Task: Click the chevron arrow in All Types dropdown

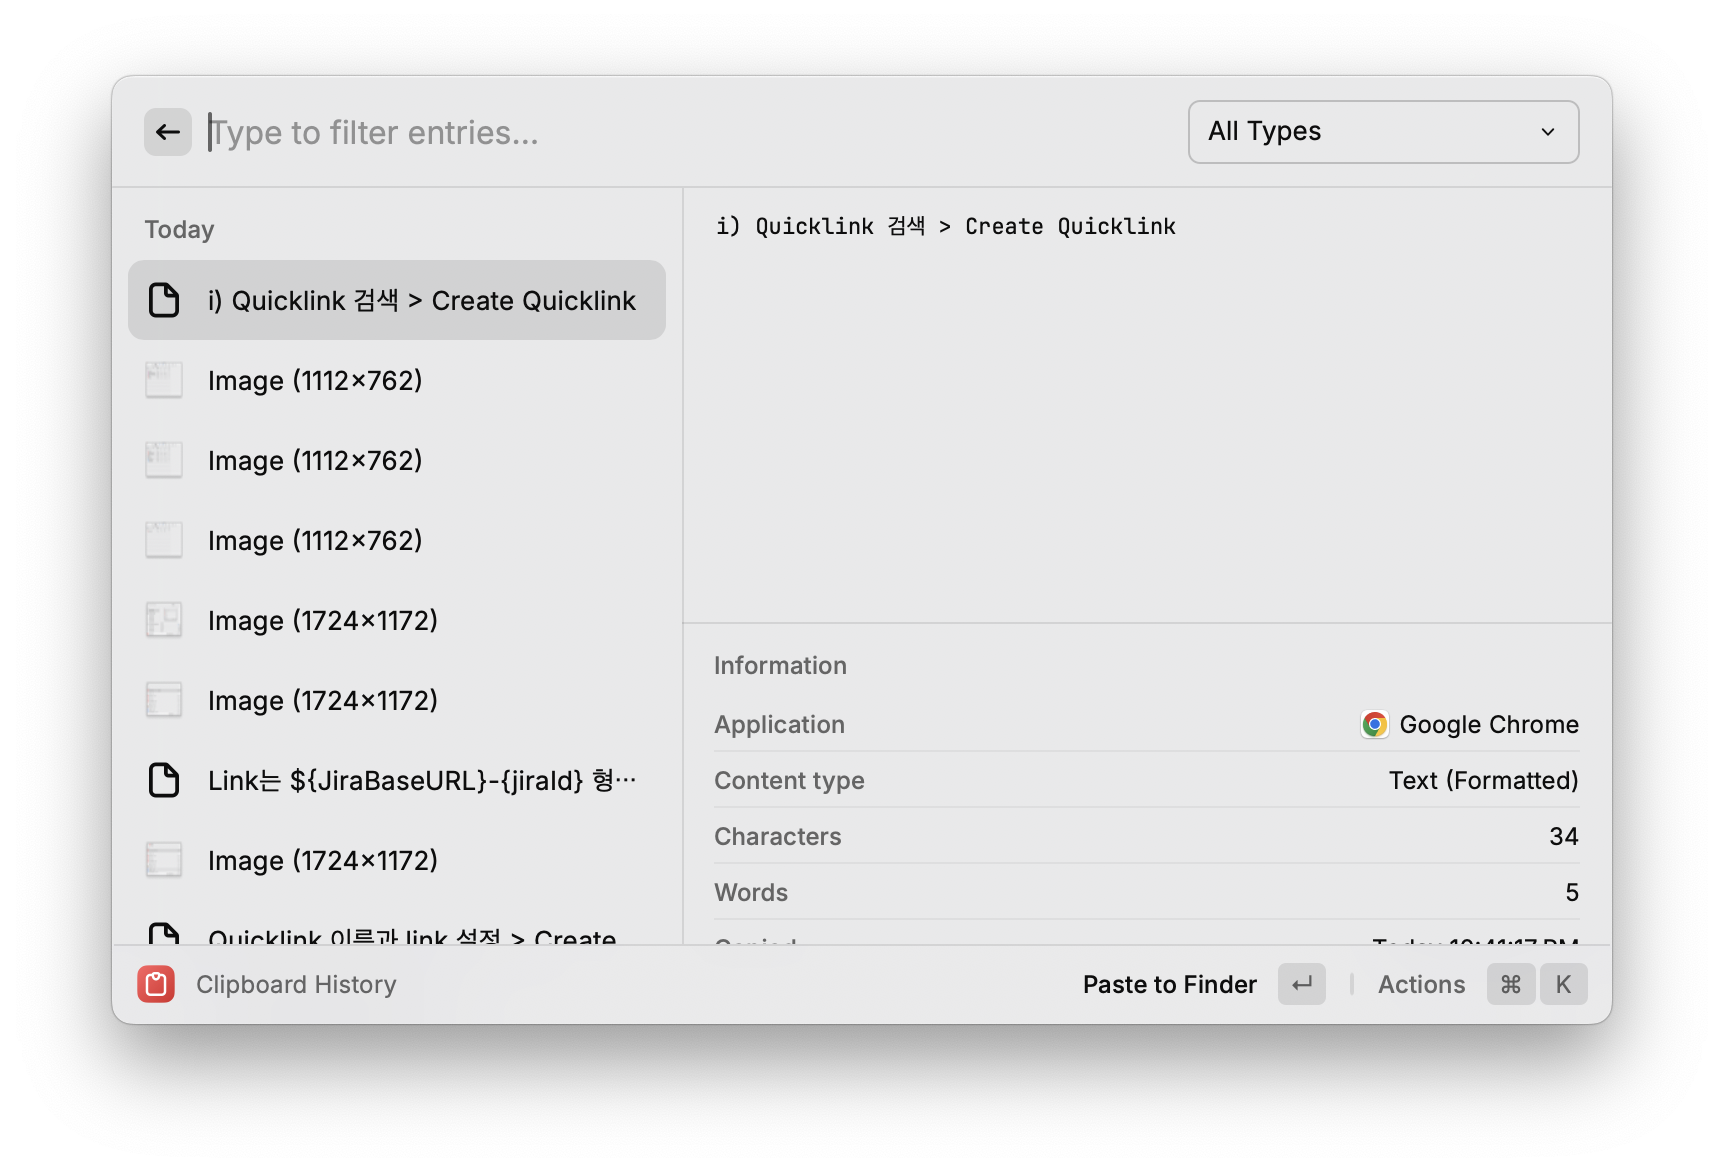Action: tap(1548, 132)
